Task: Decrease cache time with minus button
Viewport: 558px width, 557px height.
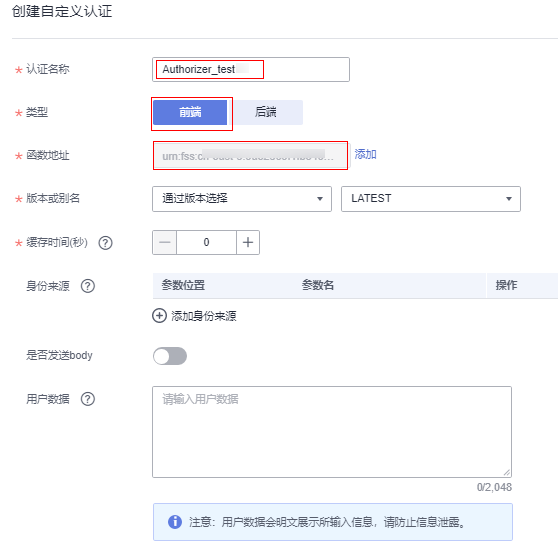Action: point(164,242)
